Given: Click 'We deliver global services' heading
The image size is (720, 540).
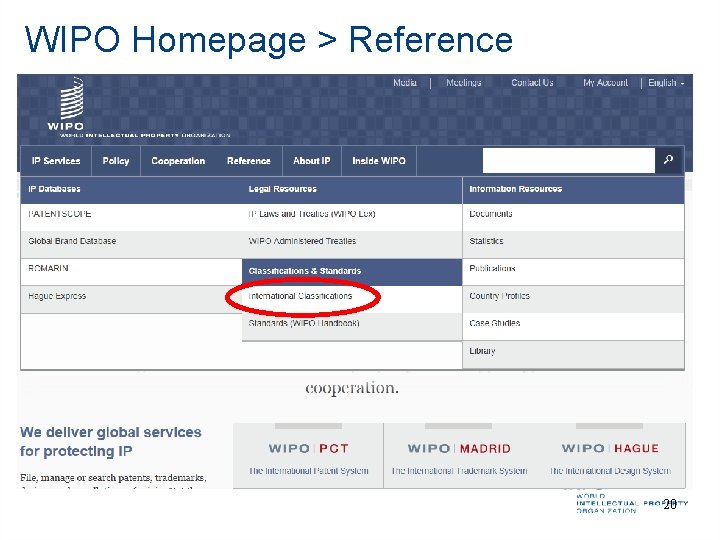Looking at the screenshot, I should [x=111, y=442].
